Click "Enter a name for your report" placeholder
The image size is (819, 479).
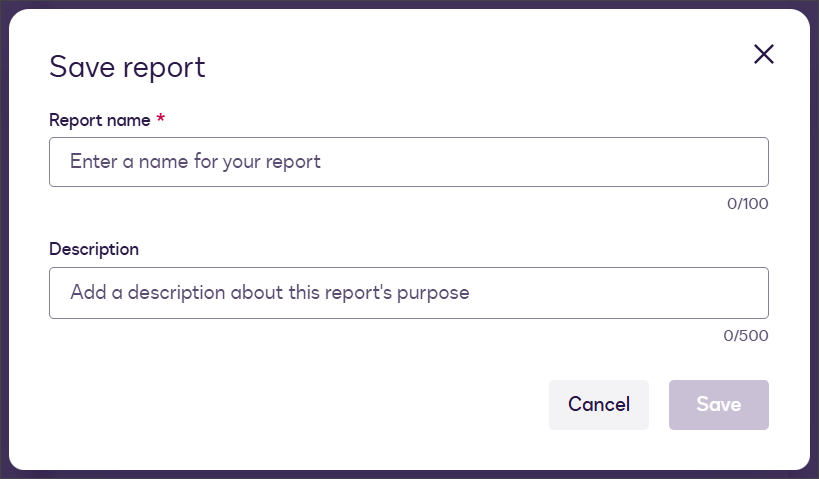click(195, 161)
